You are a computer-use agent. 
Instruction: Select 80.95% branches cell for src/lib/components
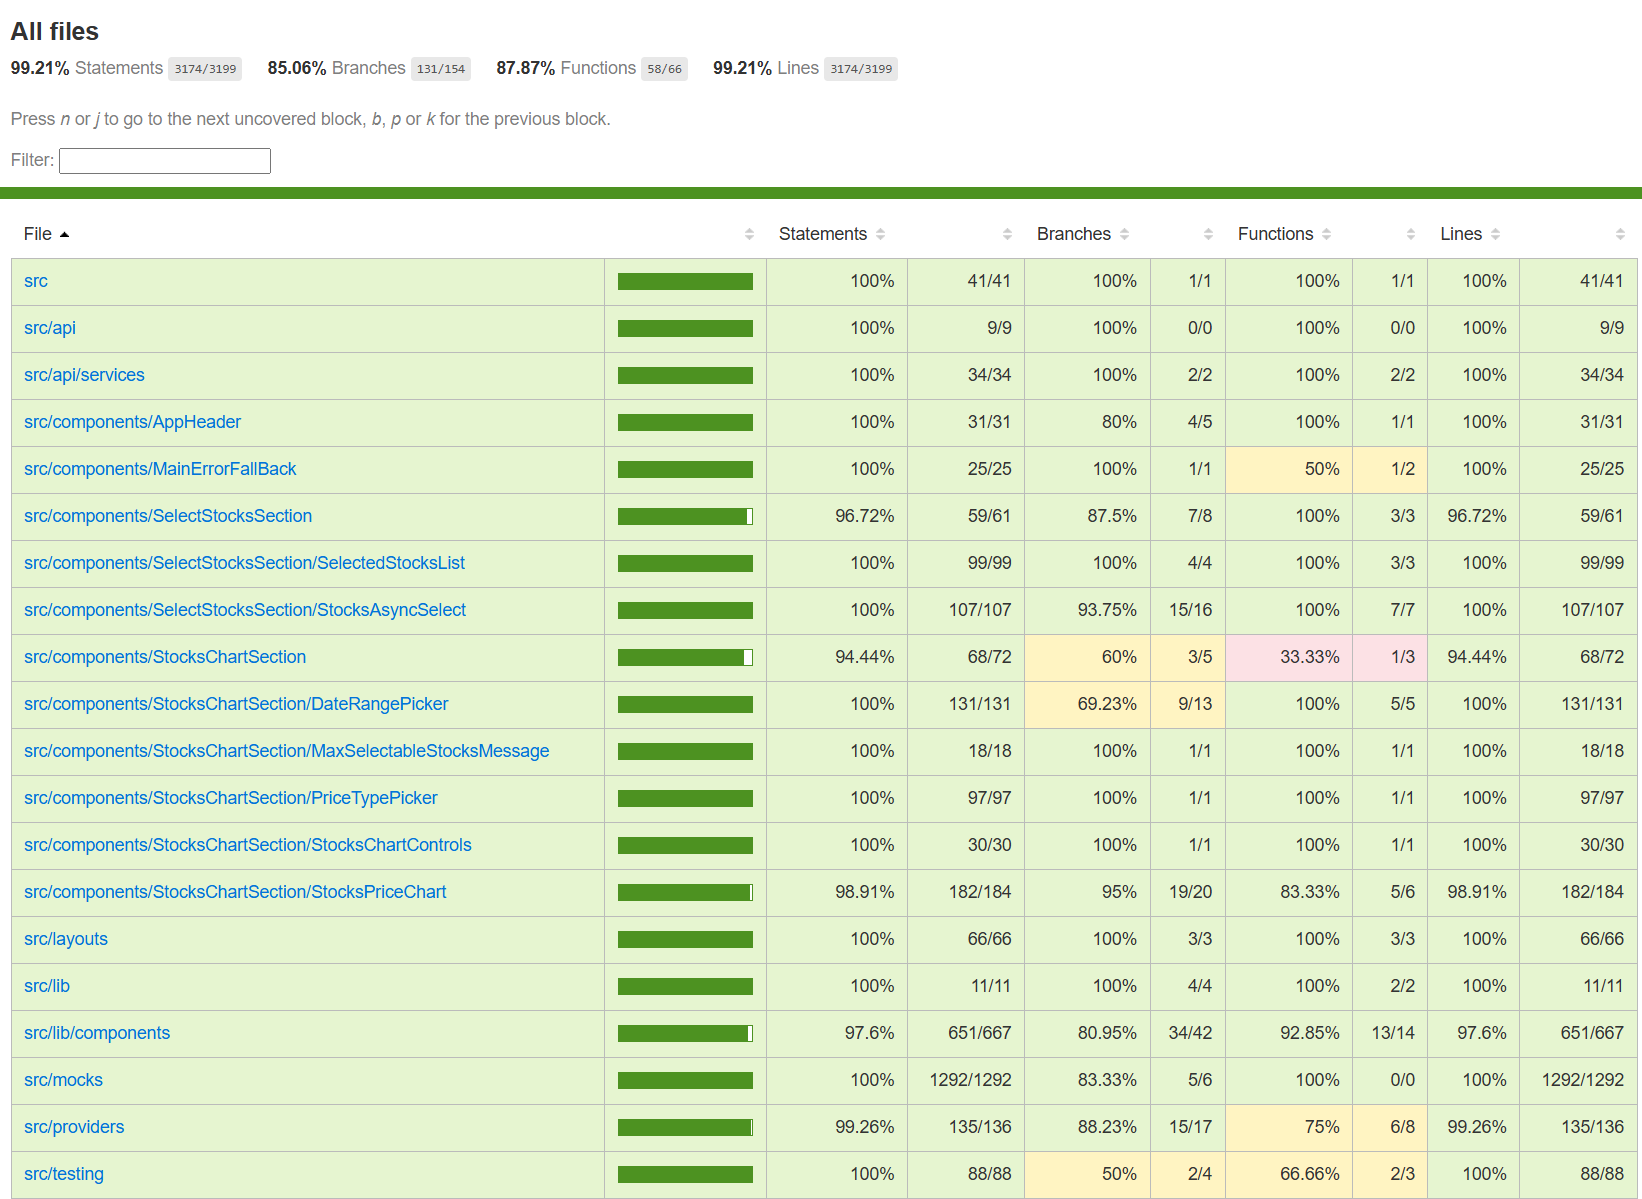(1087, 1033)
